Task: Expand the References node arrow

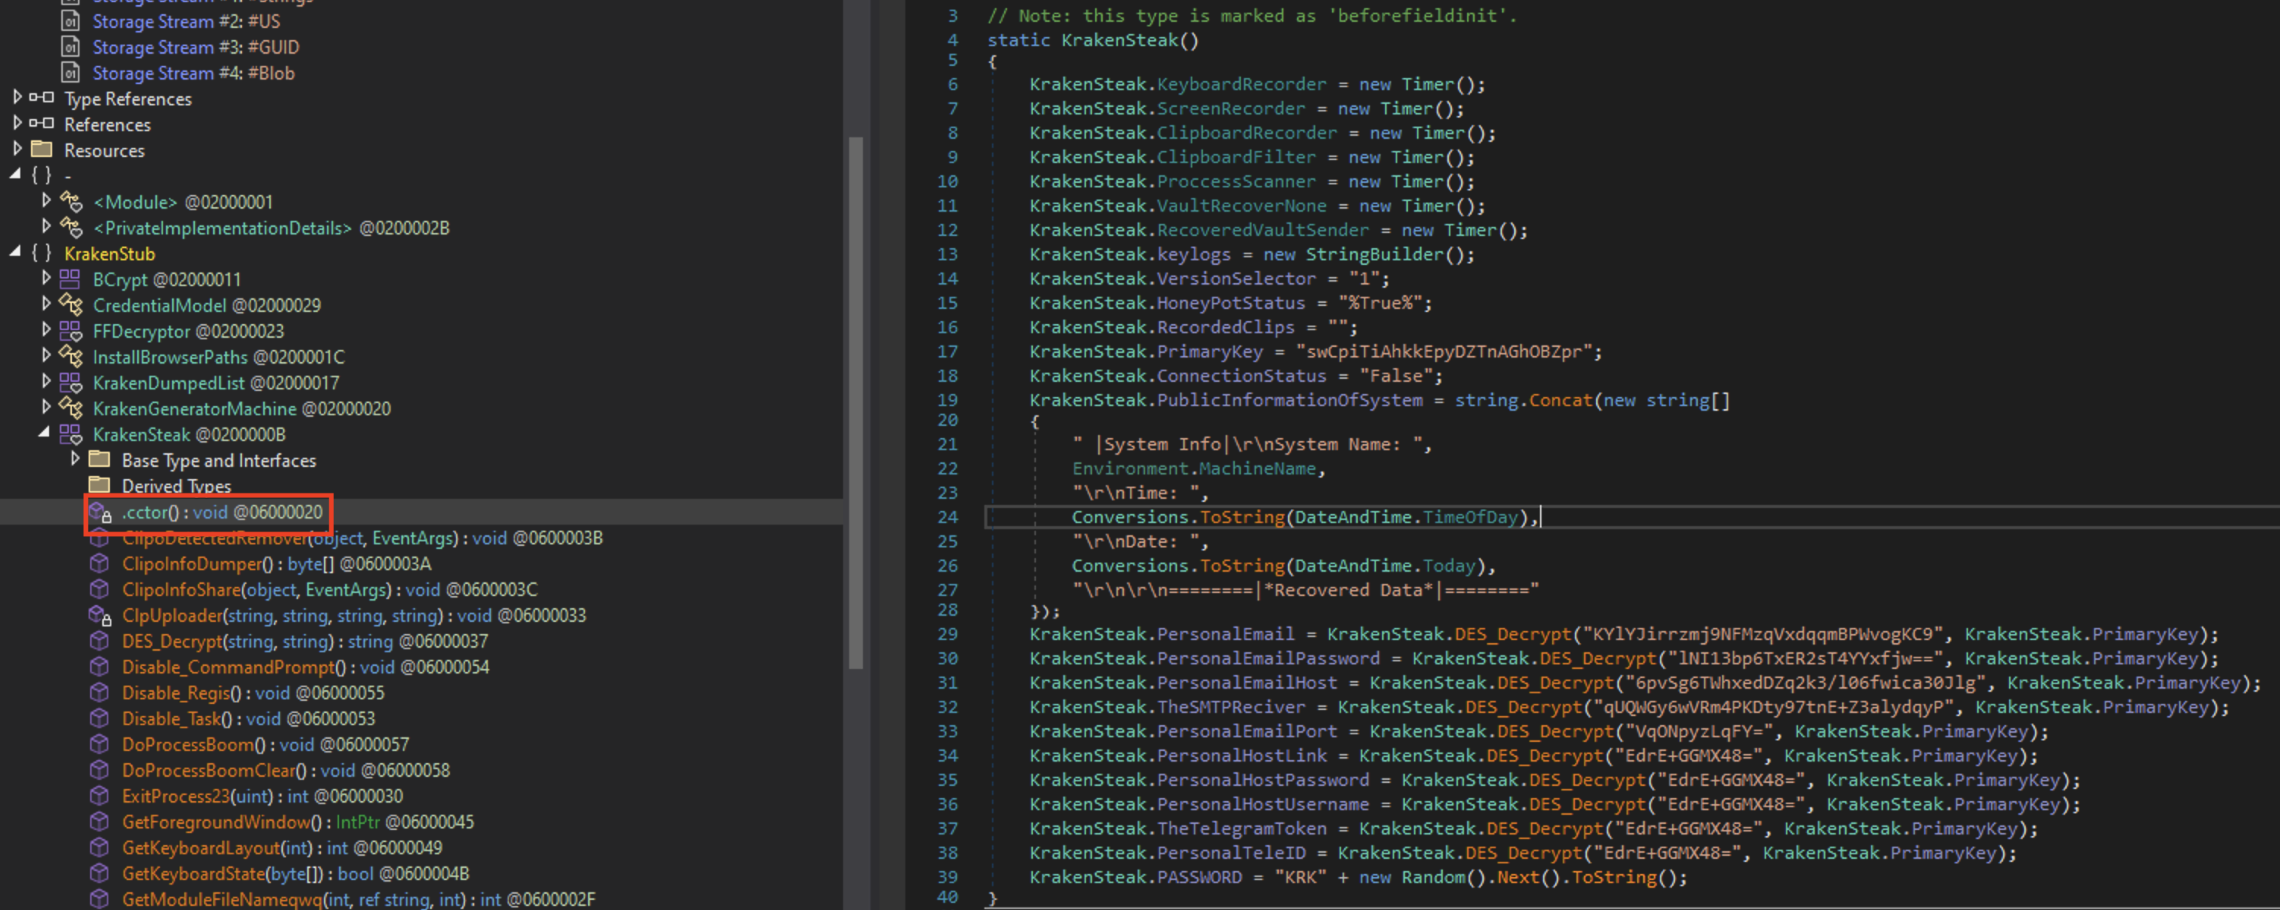Action: [x=17, y=124]
